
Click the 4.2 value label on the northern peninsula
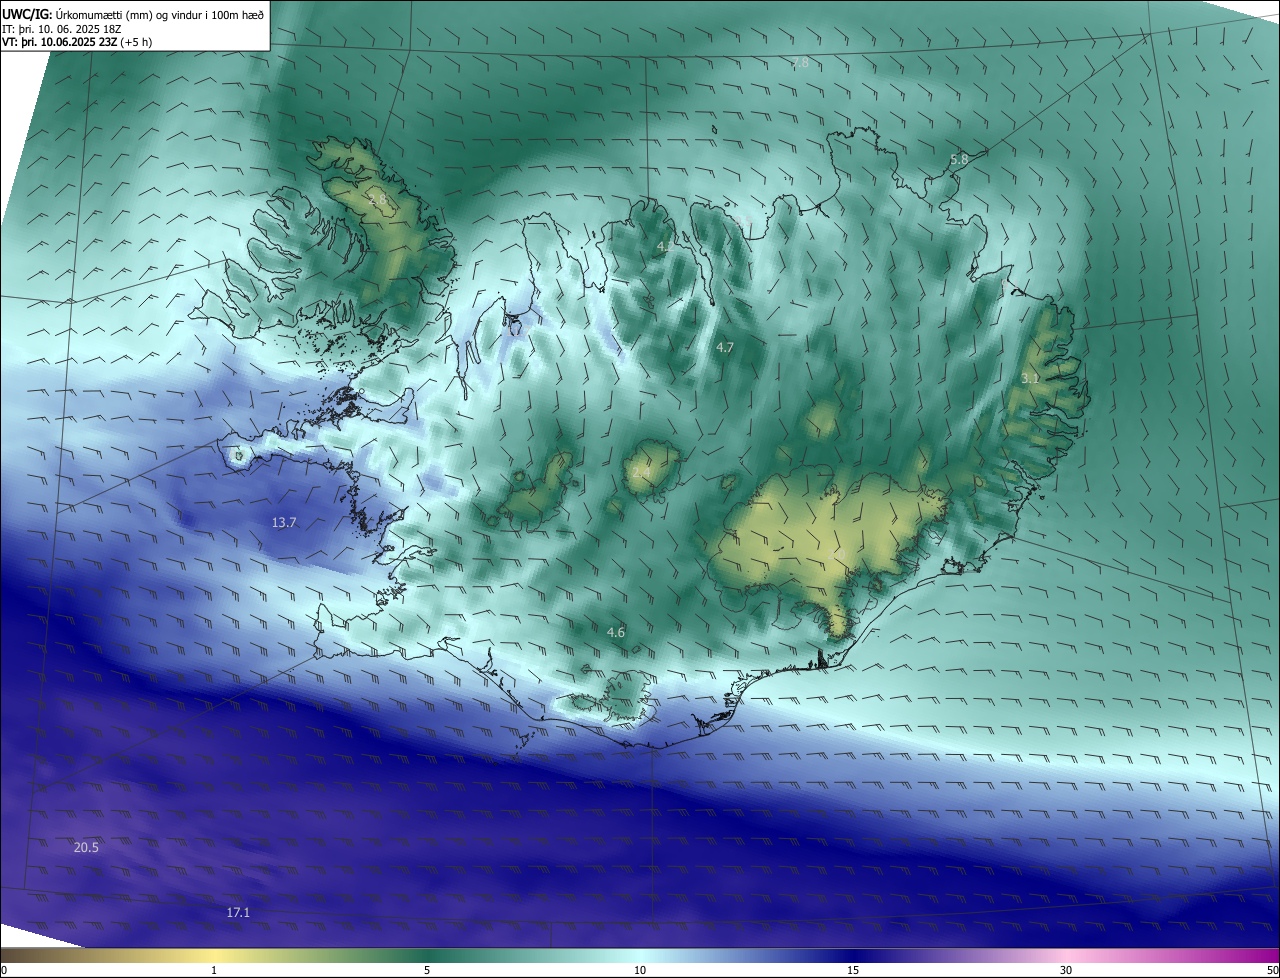coord(665,245)
